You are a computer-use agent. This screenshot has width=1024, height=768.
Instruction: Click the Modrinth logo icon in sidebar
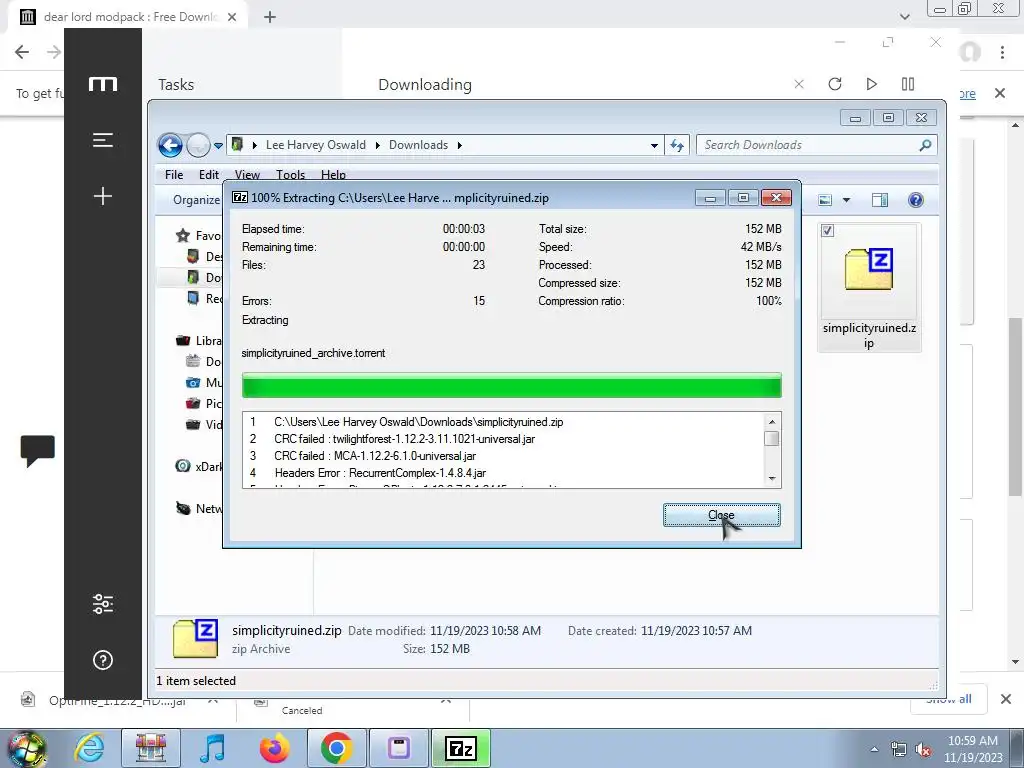103,84
